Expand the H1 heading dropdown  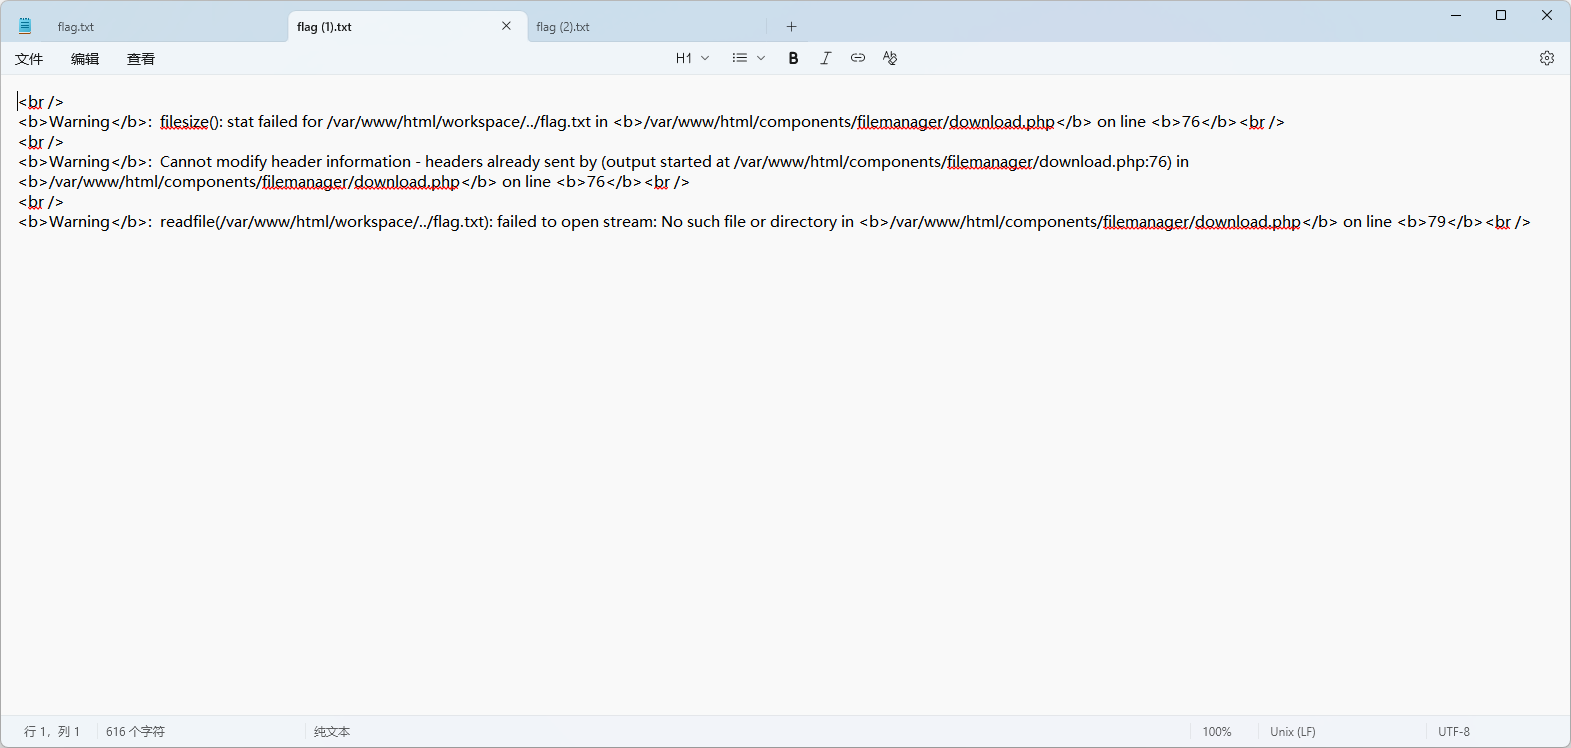coord(692,58)
